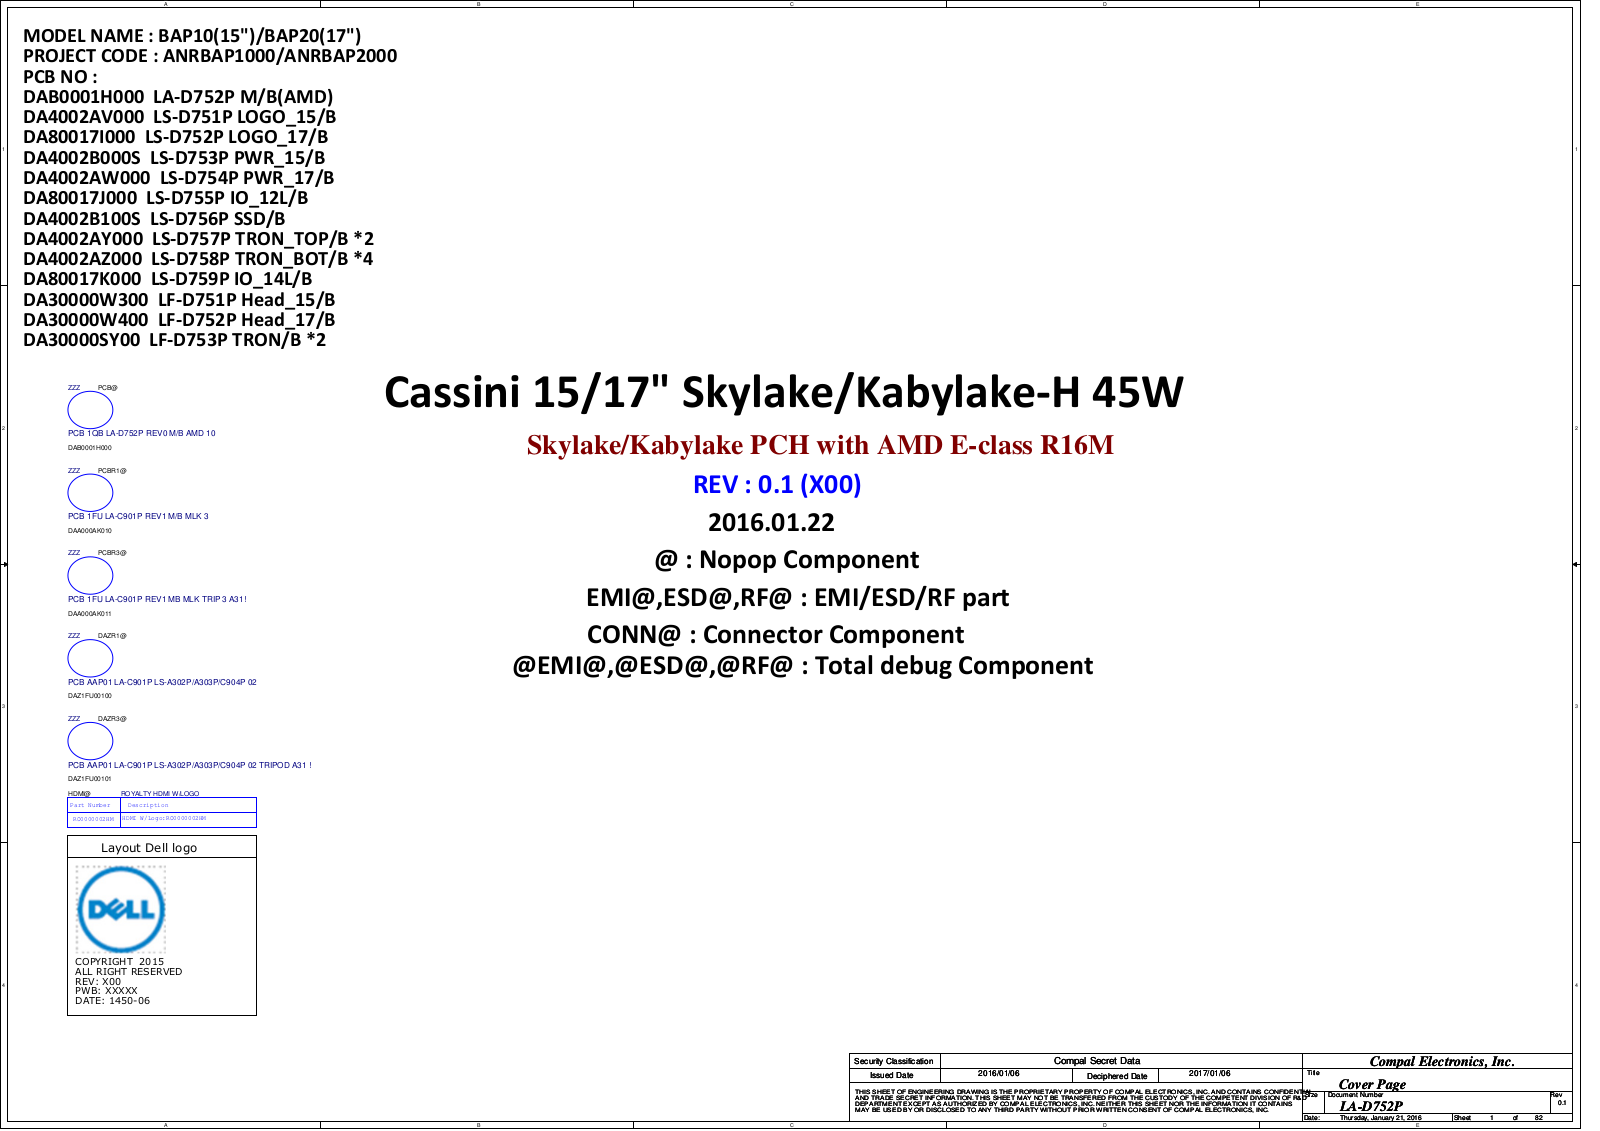Click part number 'DAA000AK010'
Screen dimensions: 1600x1131
90,531
